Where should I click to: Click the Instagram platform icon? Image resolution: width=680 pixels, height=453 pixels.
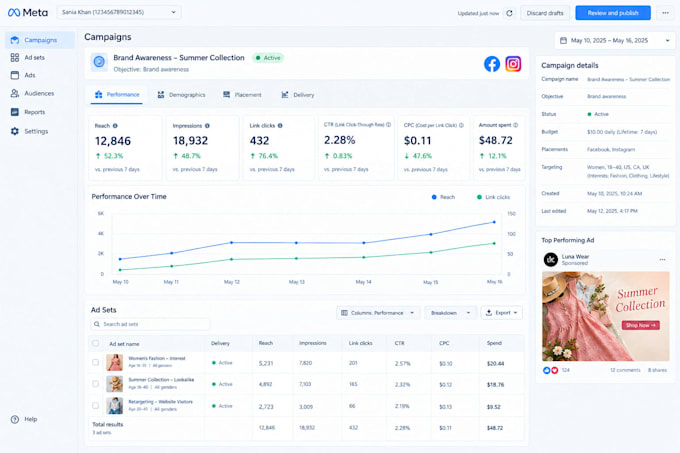tap(513, 64)
